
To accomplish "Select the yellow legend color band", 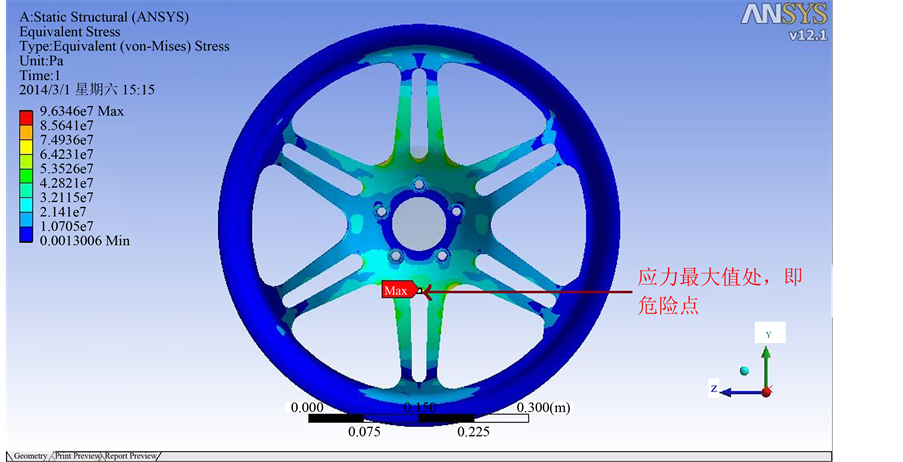I will click(x=27, y=147).
